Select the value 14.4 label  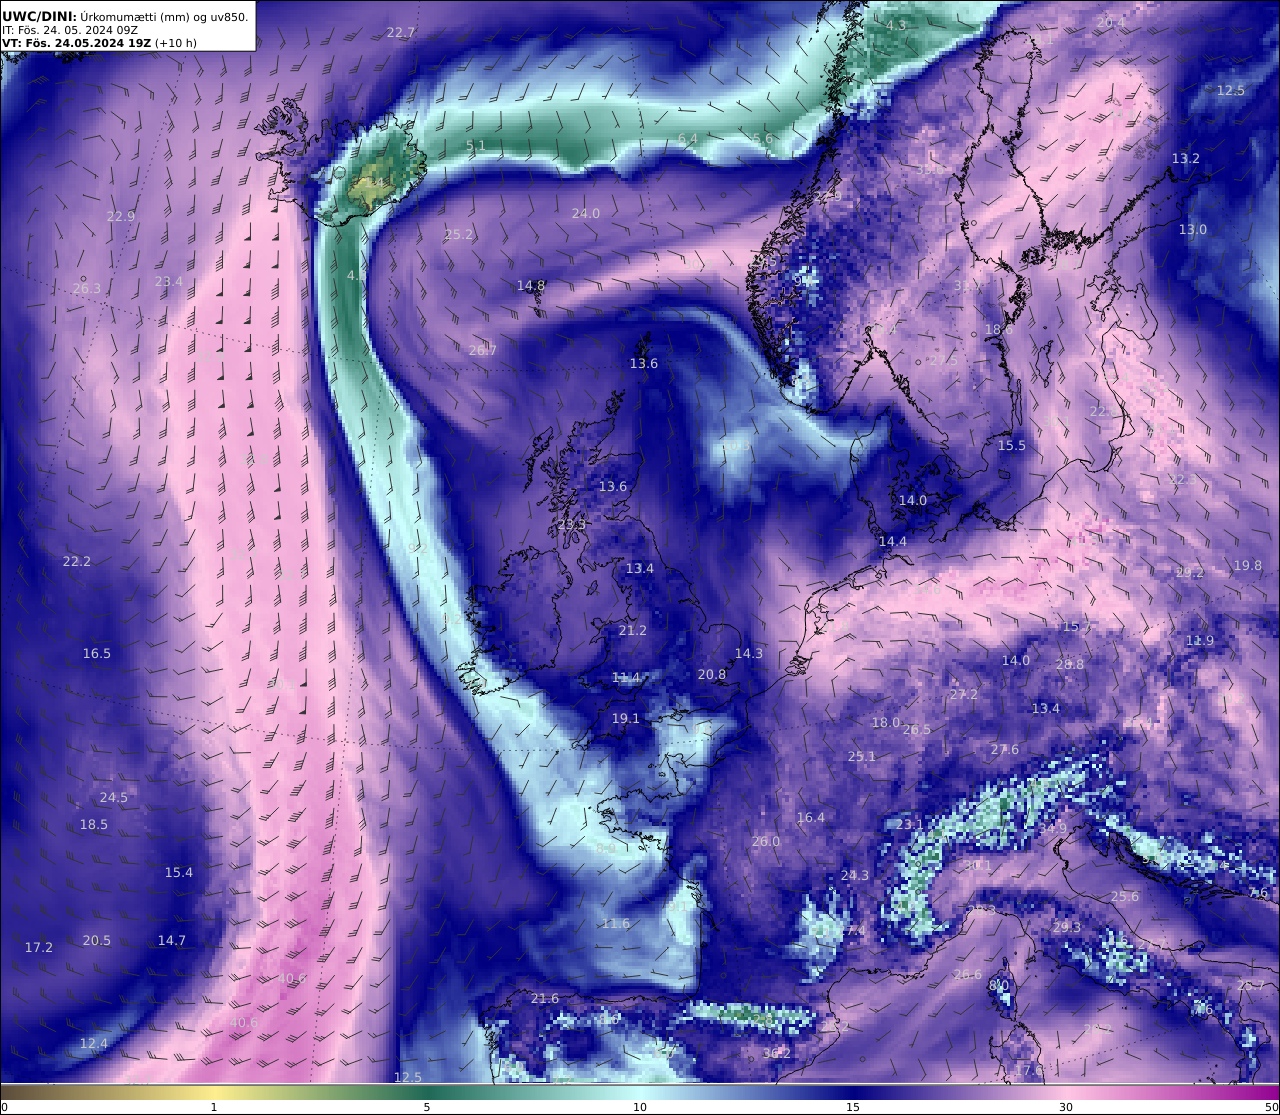893,541
